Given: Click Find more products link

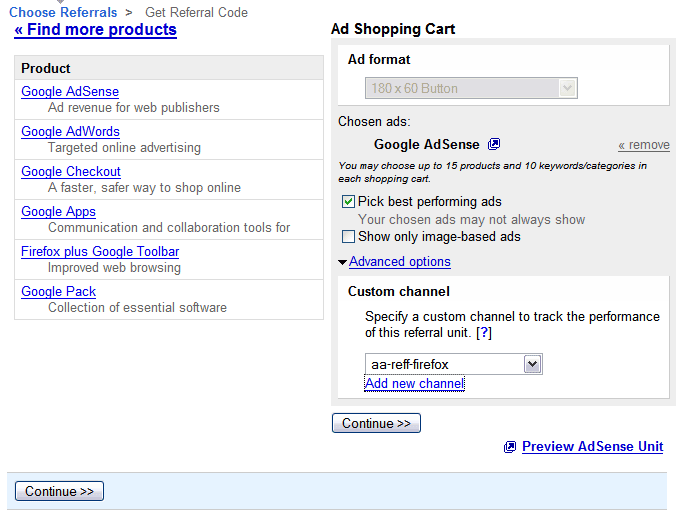Looking at the screenshot, I should (x=95, y=30).
